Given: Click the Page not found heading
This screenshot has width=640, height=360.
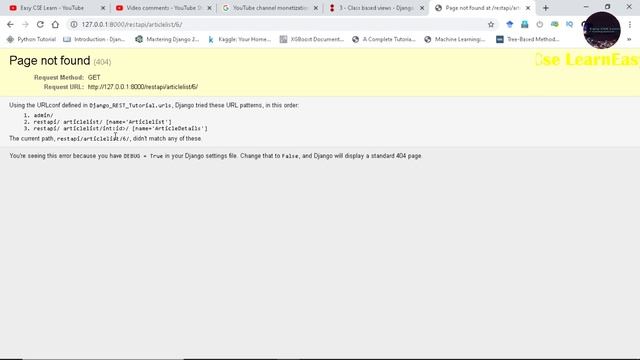Looking at the screenshot, I should [x=49, y=61].
